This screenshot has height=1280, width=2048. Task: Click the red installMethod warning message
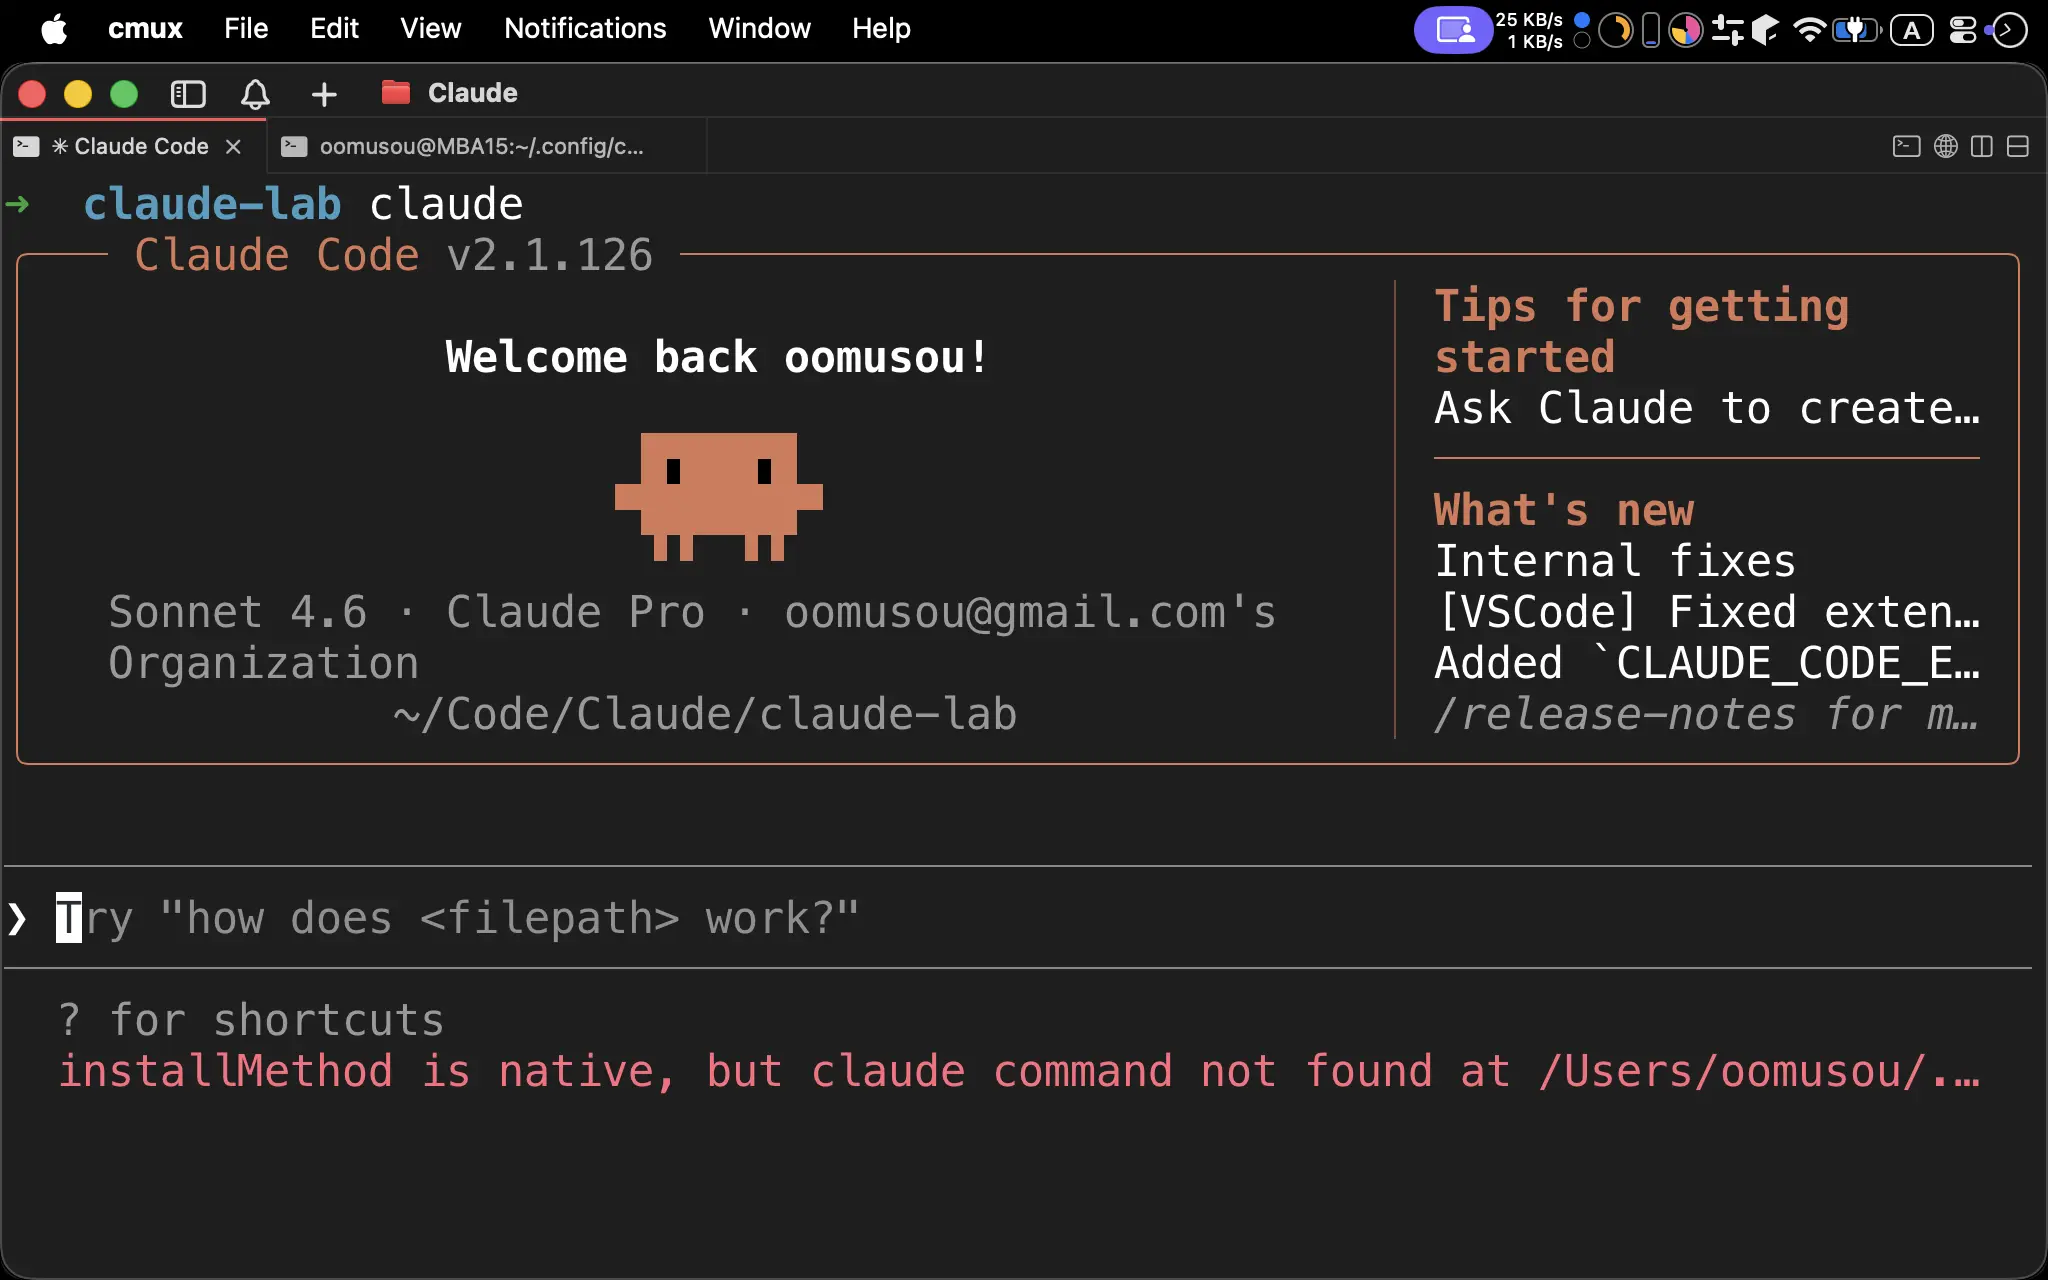point(1019,1071)
